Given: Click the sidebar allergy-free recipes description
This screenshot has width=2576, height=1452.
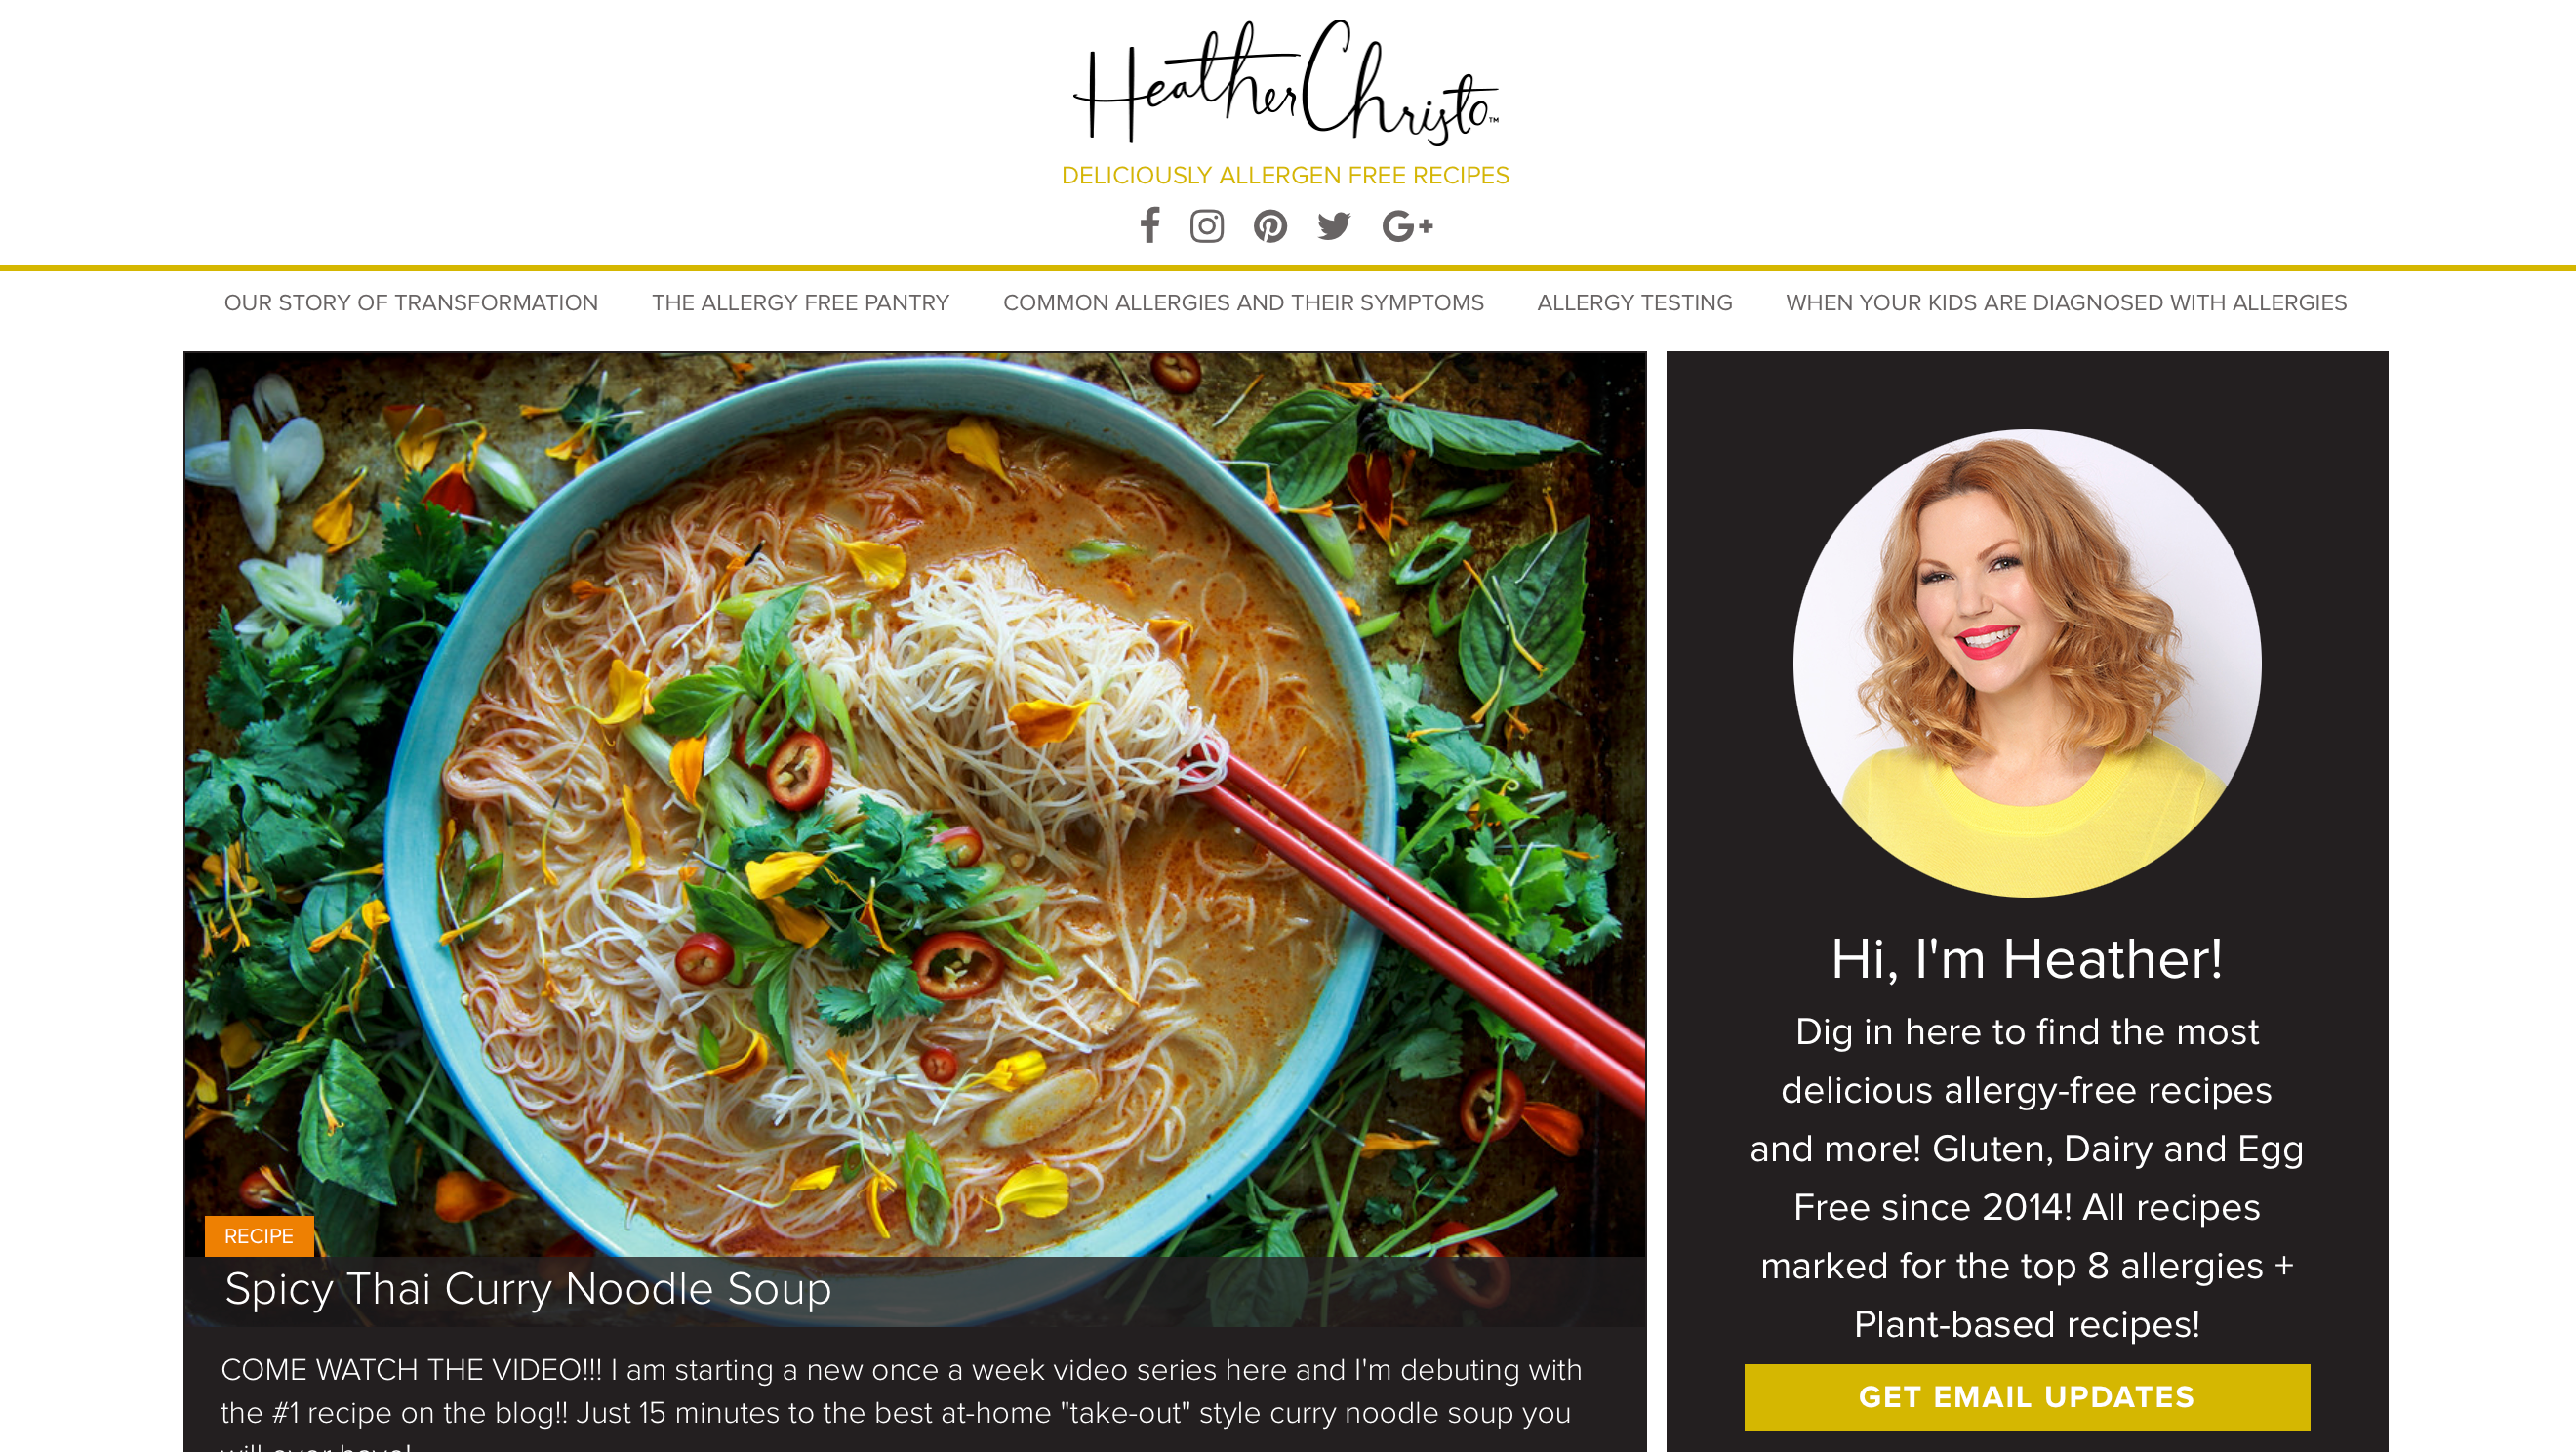Looking at the screenshot, I should (x=2027, y=1178).
